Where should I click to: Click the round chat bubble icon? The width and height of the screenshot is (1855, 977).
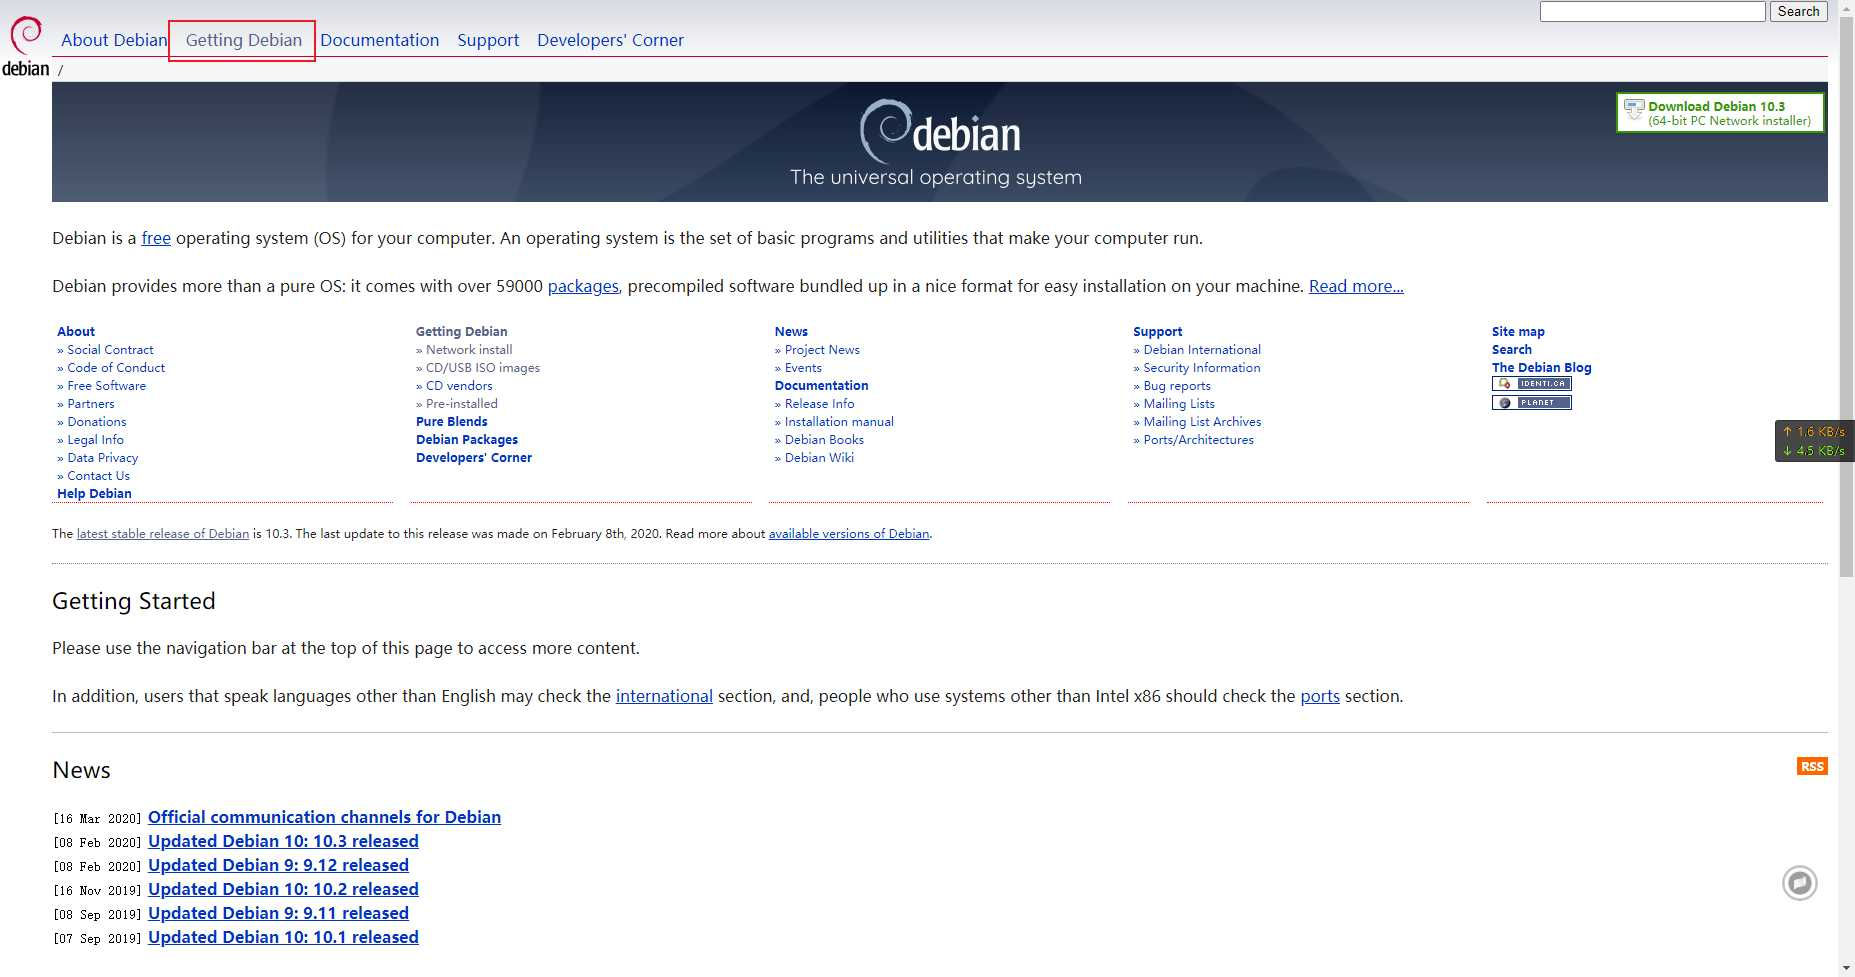coord(1799,883)
